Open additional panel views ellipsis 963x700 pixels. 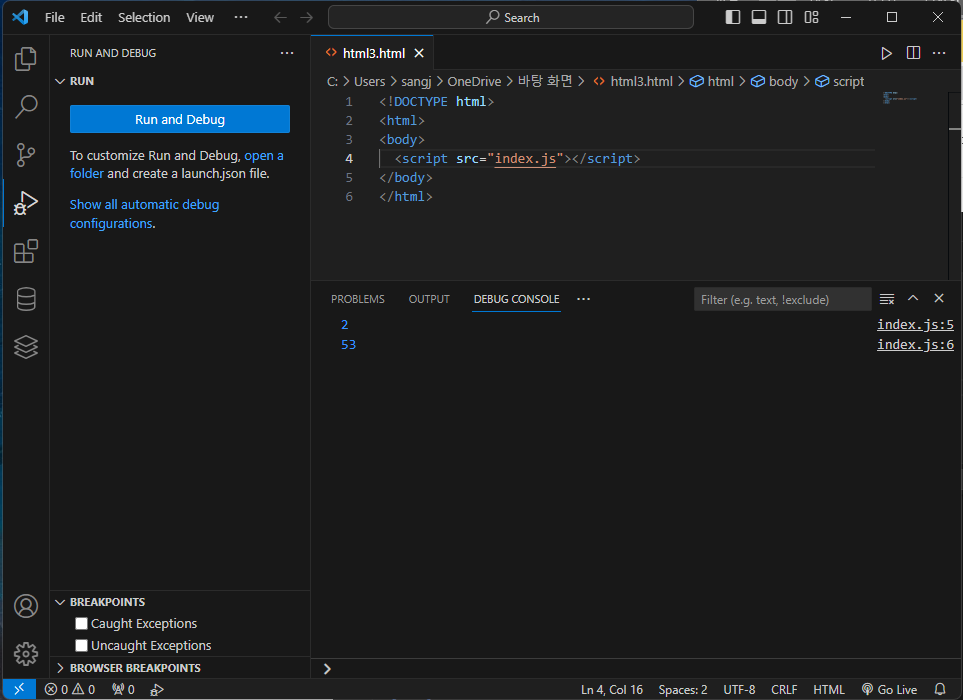(583, 299)
